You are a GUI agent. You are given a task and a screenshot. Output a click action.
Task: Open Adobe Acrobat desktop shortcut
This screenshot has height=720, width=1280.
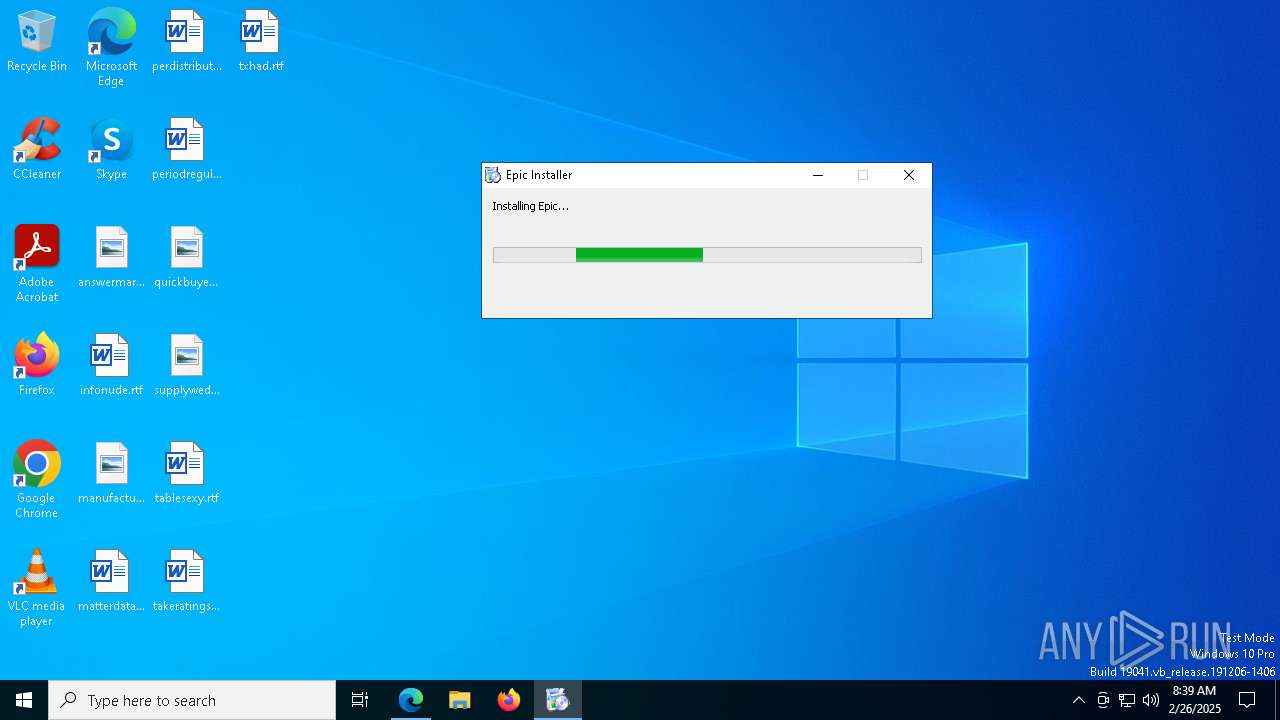(x=37, y=264)
